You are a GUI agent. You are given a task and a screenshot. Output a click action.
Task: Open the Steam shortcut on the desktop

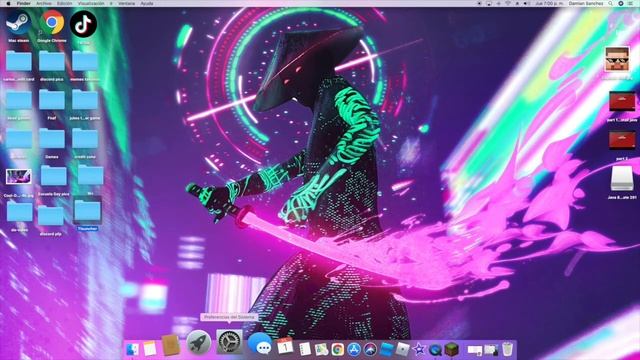point(18,22)
